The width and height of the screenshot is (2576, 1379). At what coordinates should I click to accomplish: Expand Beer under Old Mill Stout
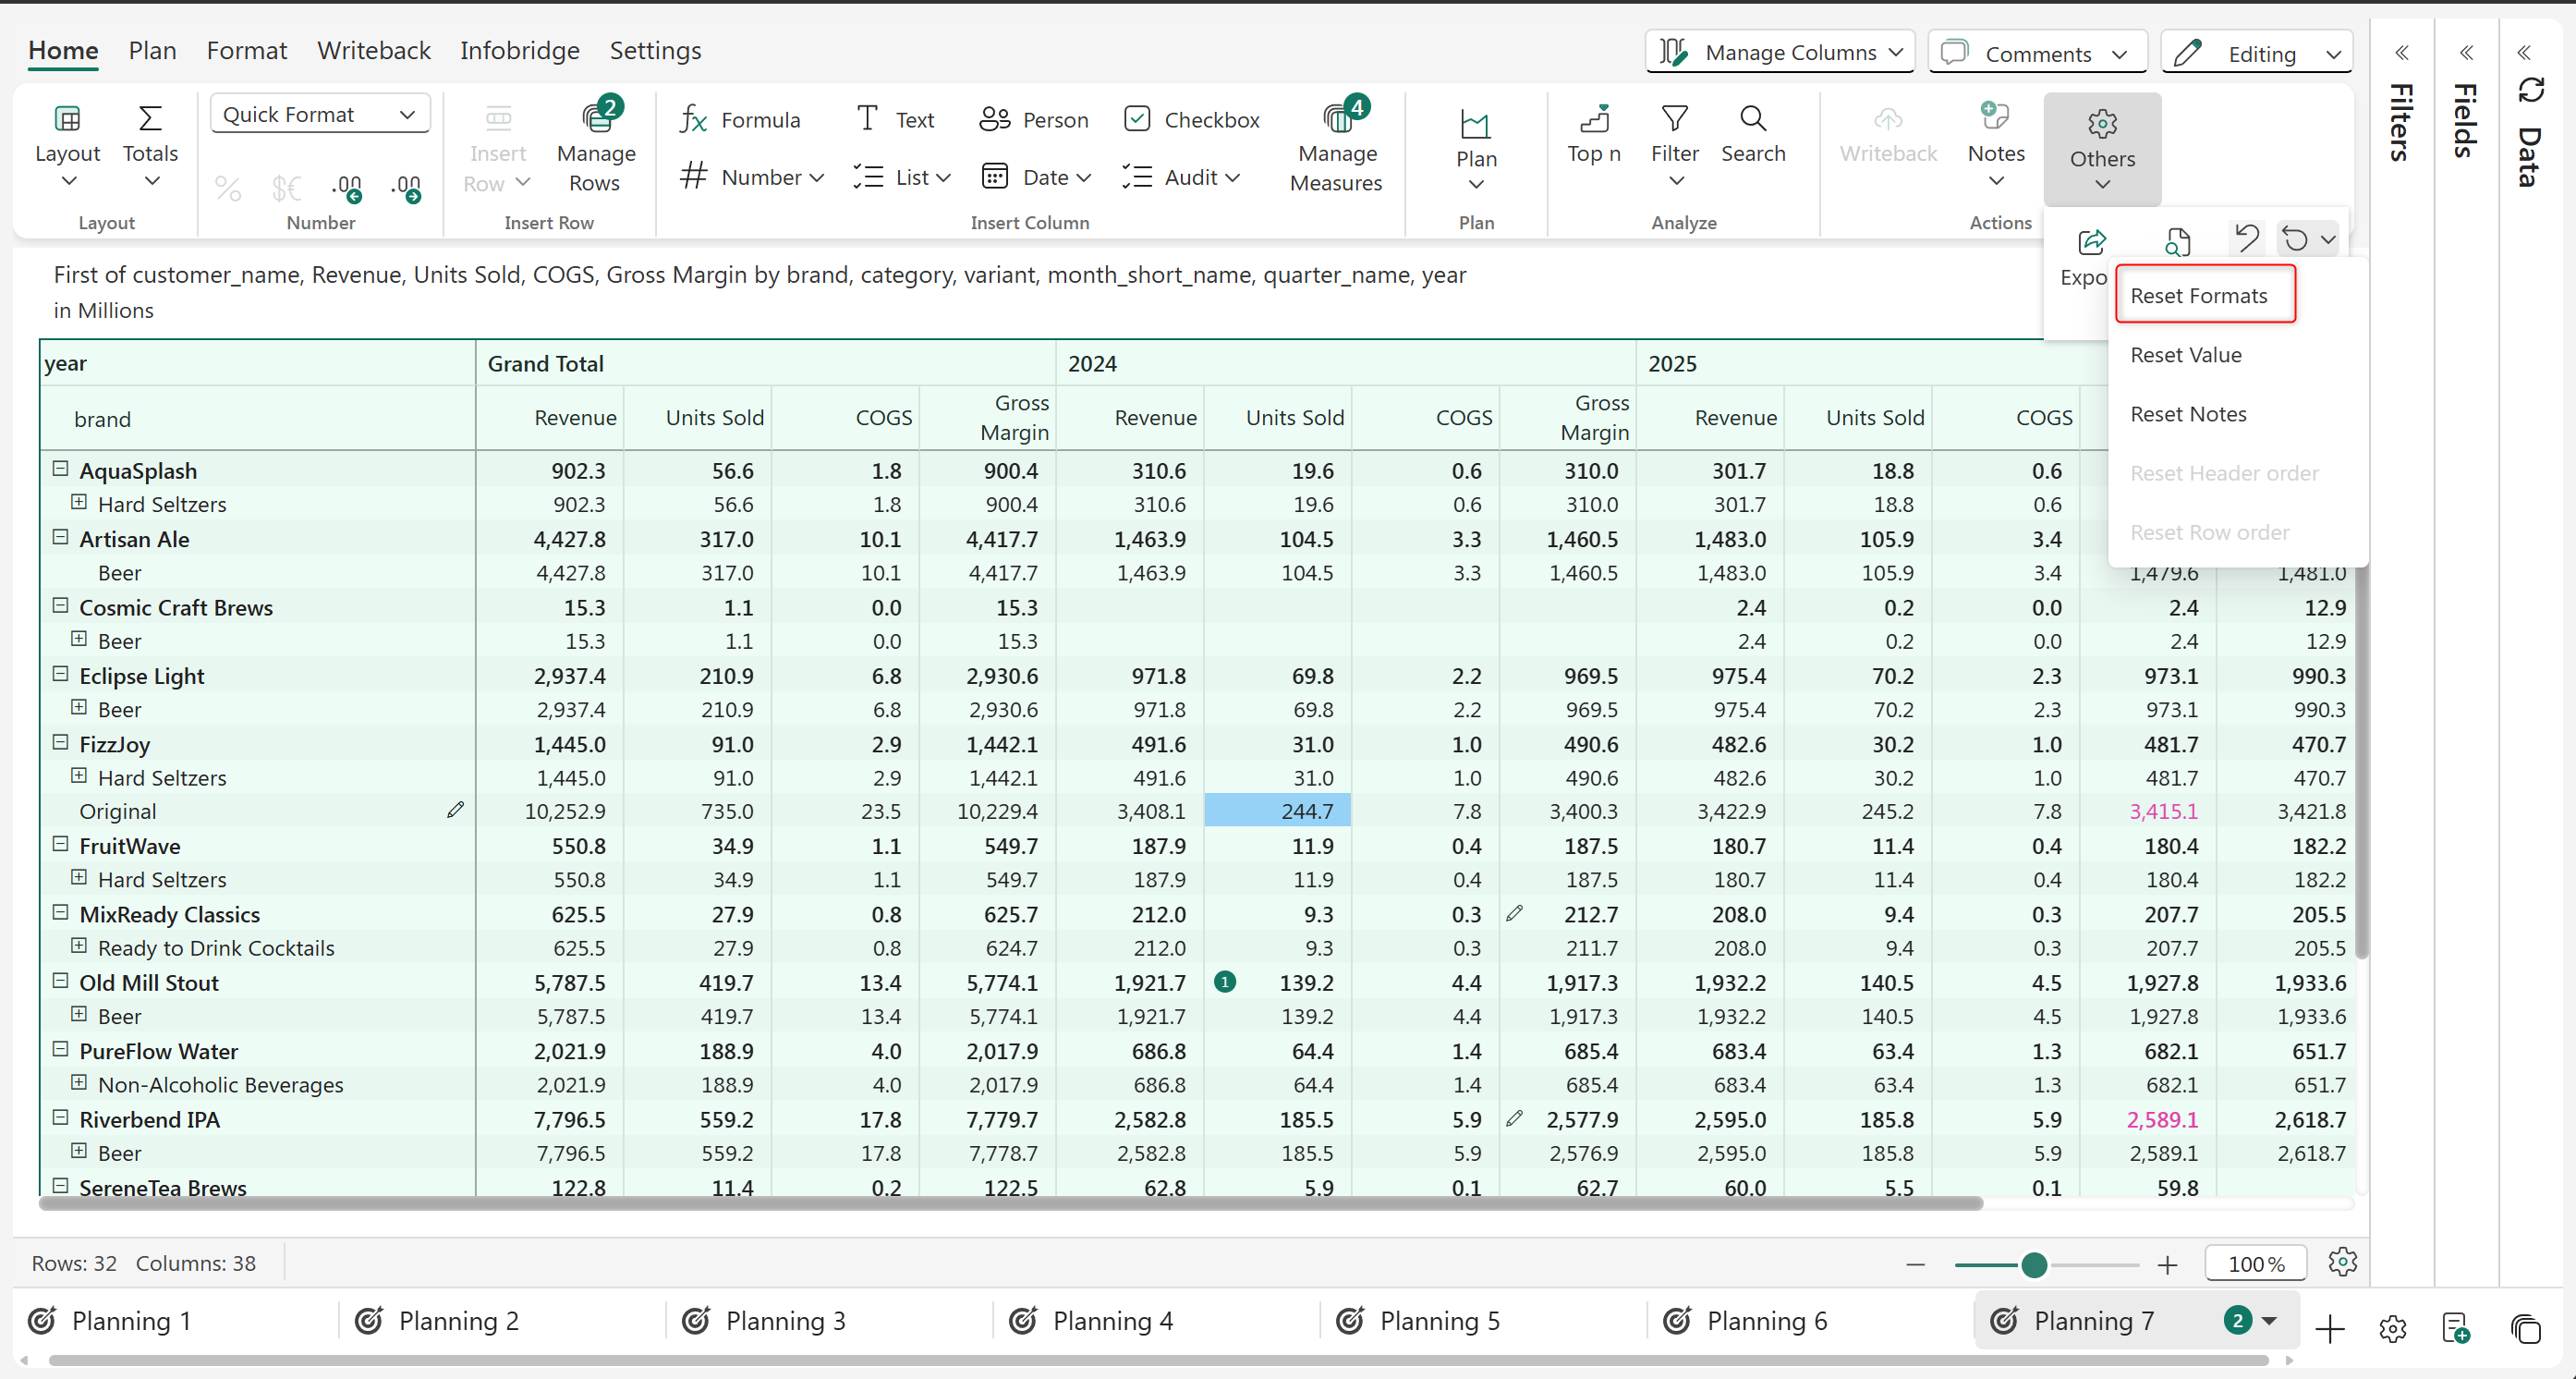[79, 1014]
